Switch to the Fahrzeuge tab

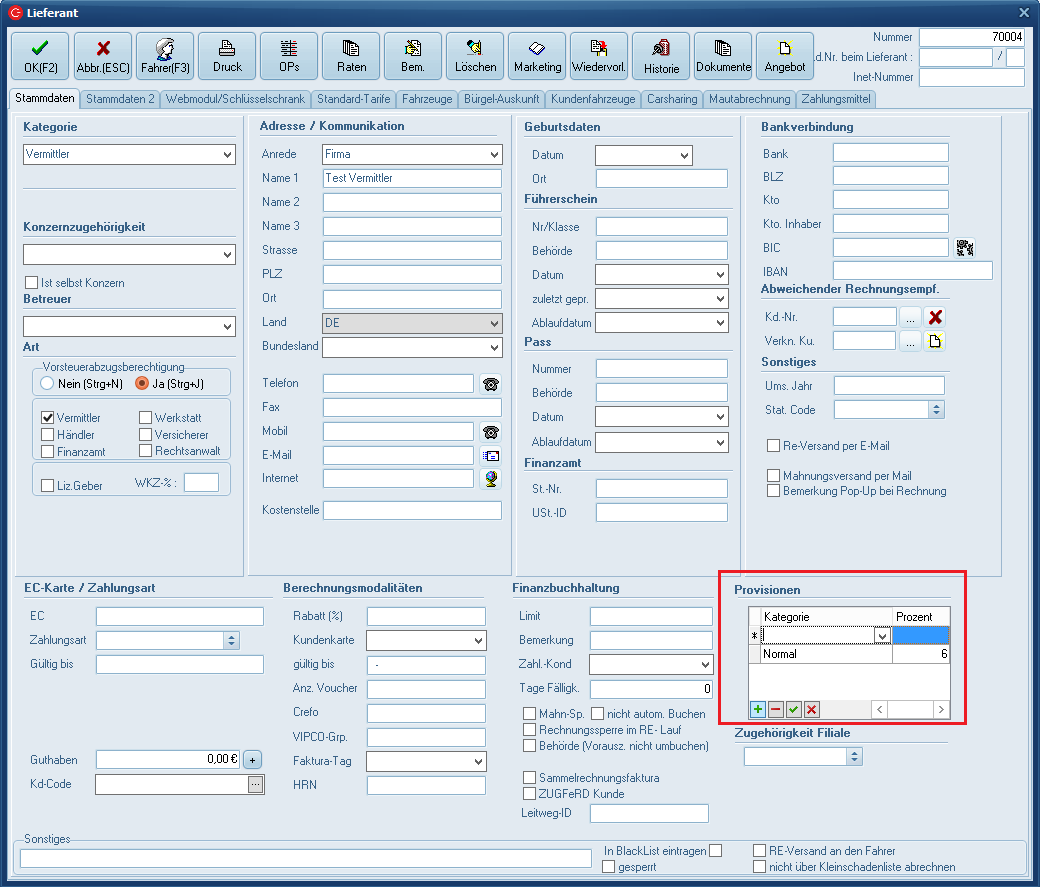tap(428, 99)
